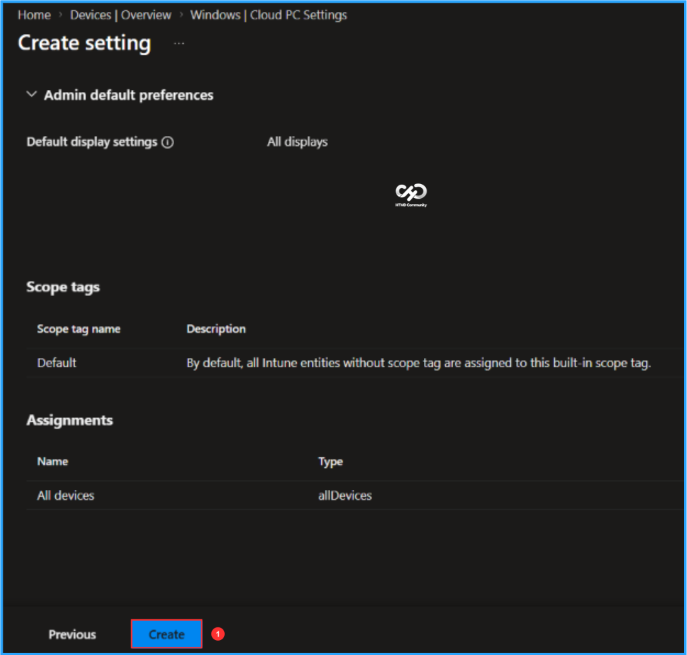Screen dimensions: 687x655
Task: Go to Devices | Overview breadcrumb
Action: (120, 15)
